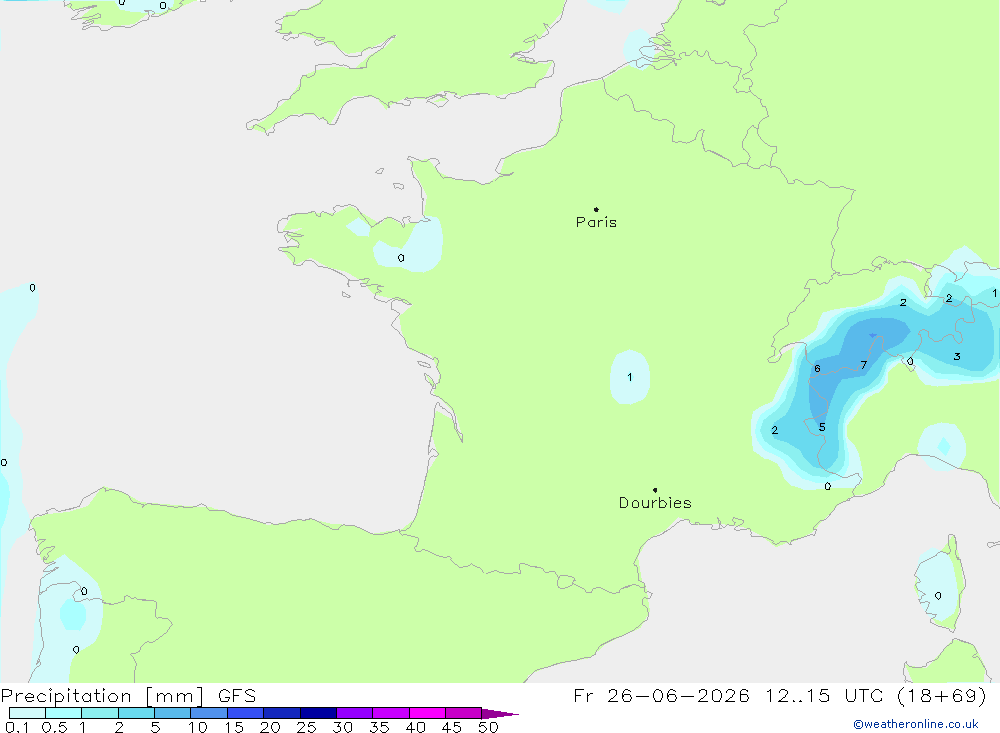Select the 30 mm purple legend swatch
Viewport: 1000px width, 733px height.
355,713
